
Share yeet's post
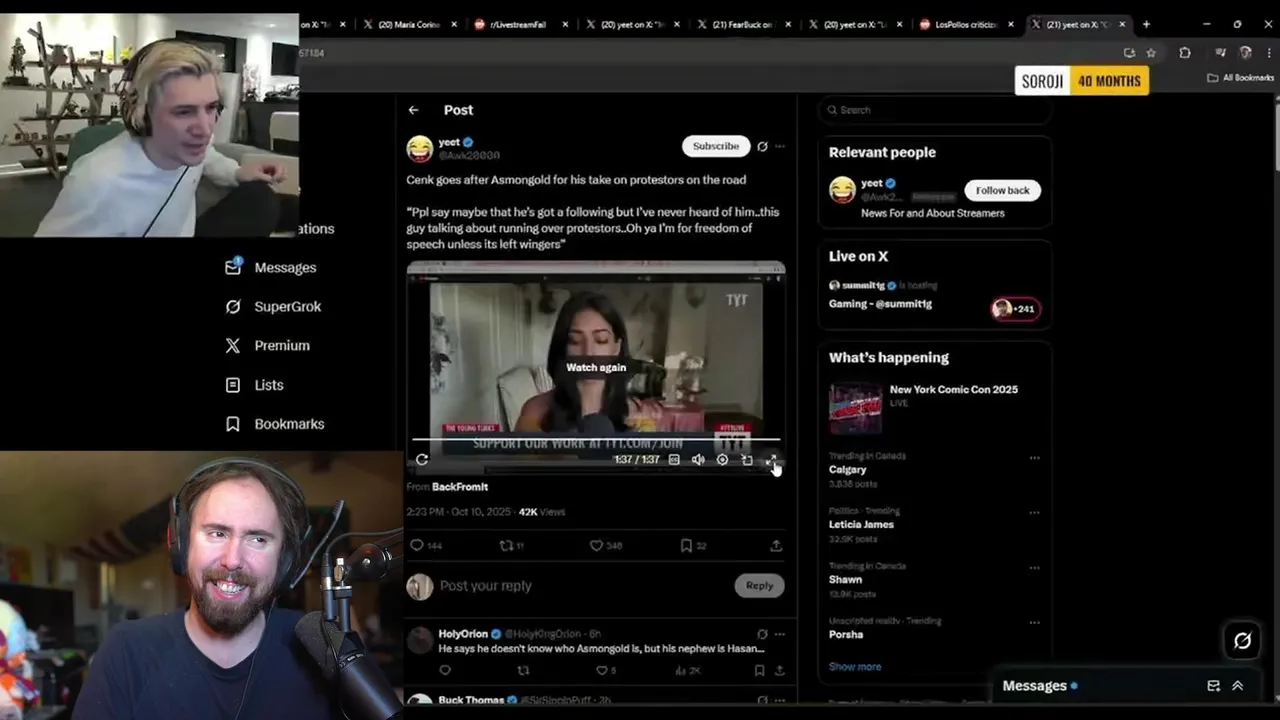[x=776, y=545]
